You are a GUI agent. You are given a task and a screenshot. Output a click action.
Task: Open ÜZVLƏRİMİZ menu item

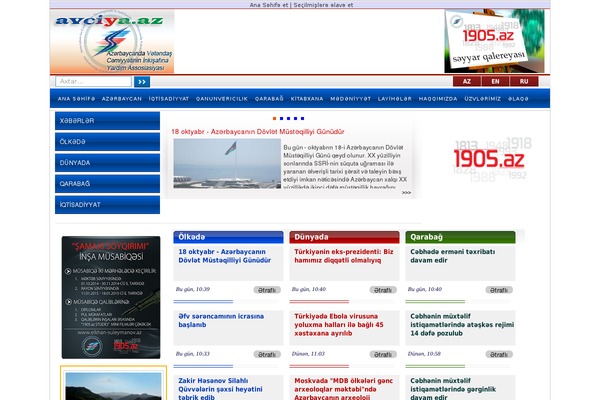[483, 99]
